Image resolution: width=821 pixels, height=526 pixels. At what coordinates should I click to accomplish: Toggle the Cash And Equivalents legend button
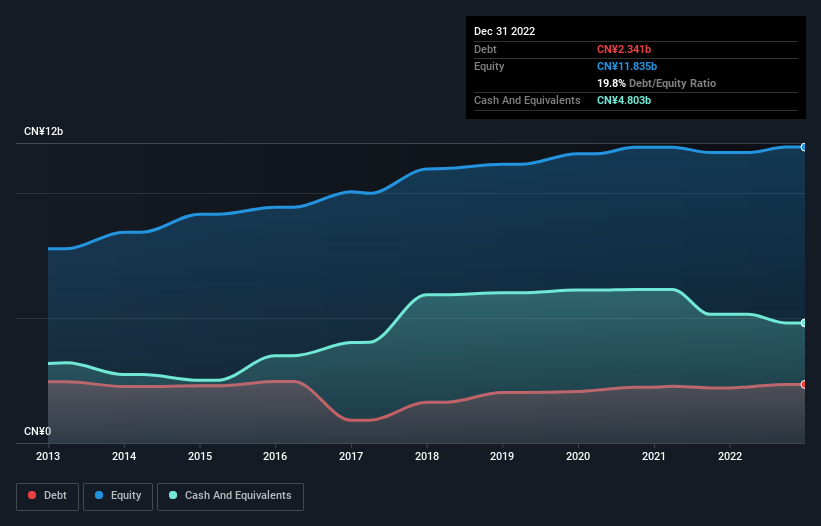click(x=230, y=496)
